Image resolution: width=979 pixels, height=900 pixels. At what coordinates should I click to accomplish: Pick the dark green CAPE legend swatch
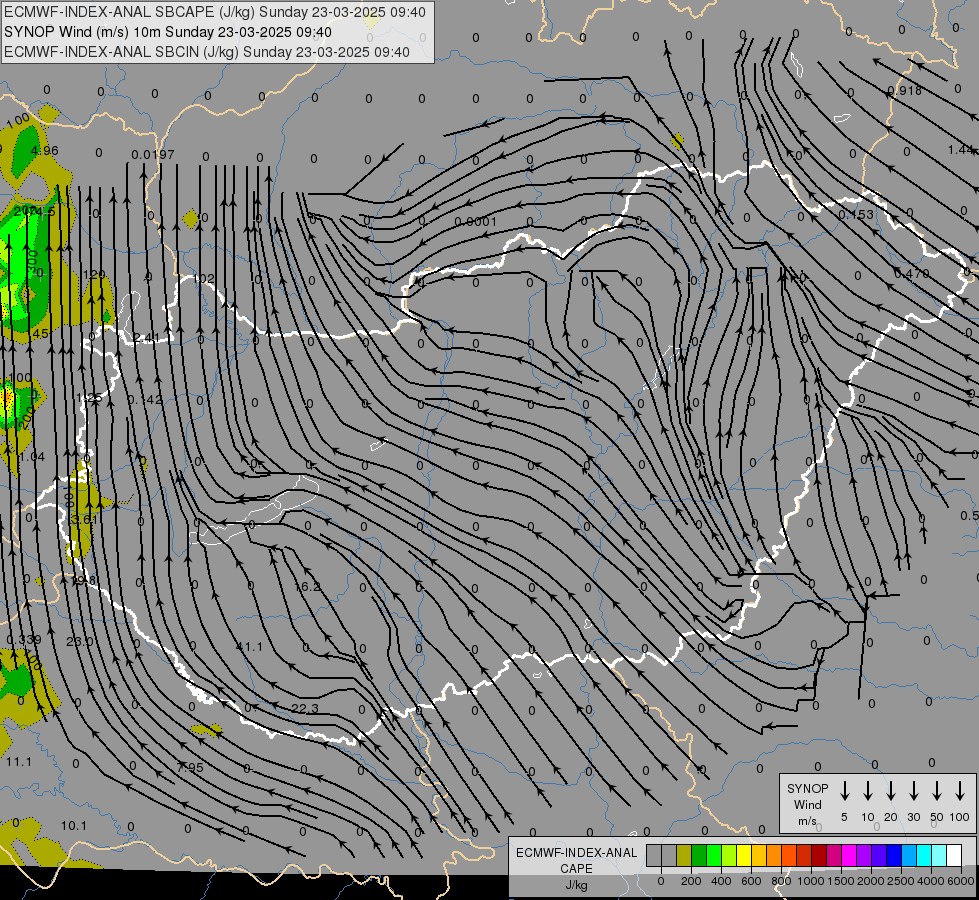699,855
